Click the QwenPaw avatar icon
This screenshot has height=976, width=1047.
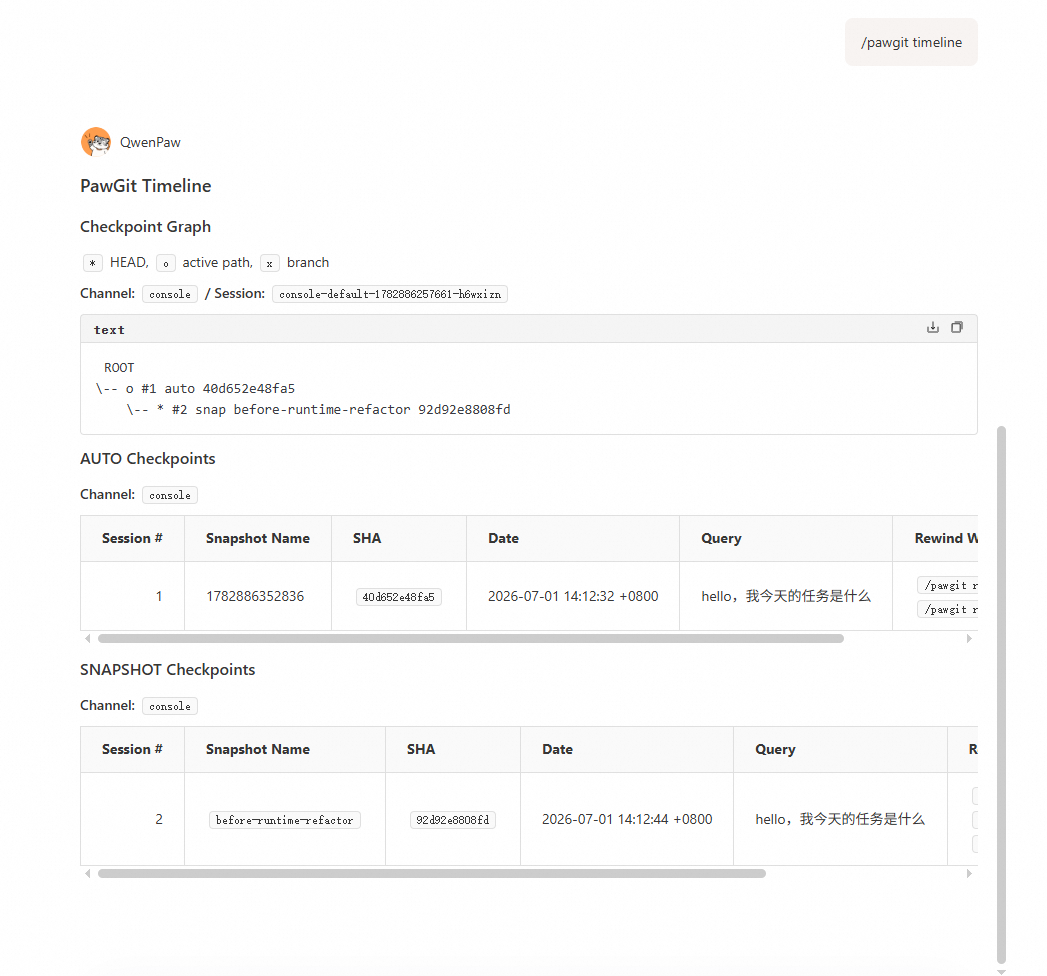click(x=96, y=142)
